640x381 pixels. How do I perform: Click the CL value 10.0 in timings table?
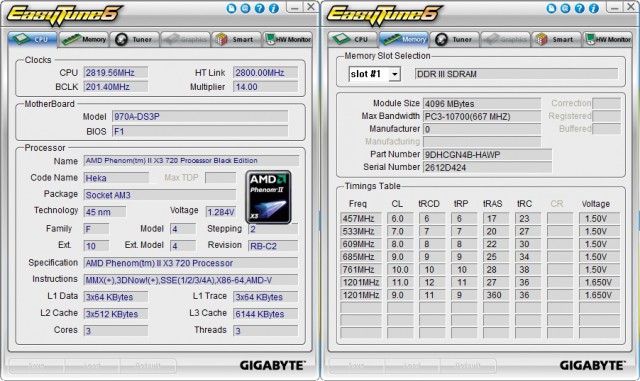tap(400, 270)
